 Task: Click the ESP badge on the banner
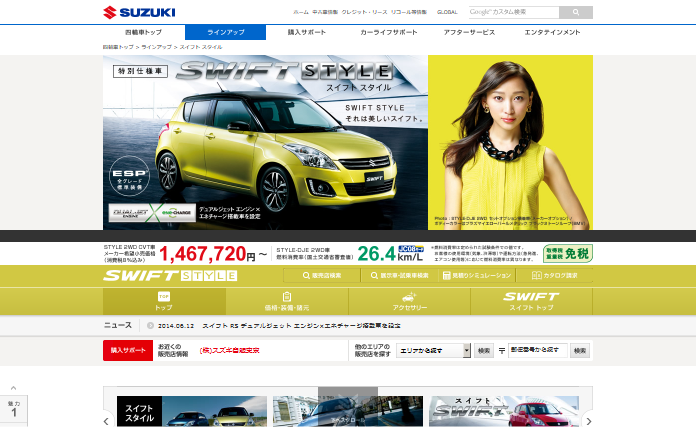(129, 176)
